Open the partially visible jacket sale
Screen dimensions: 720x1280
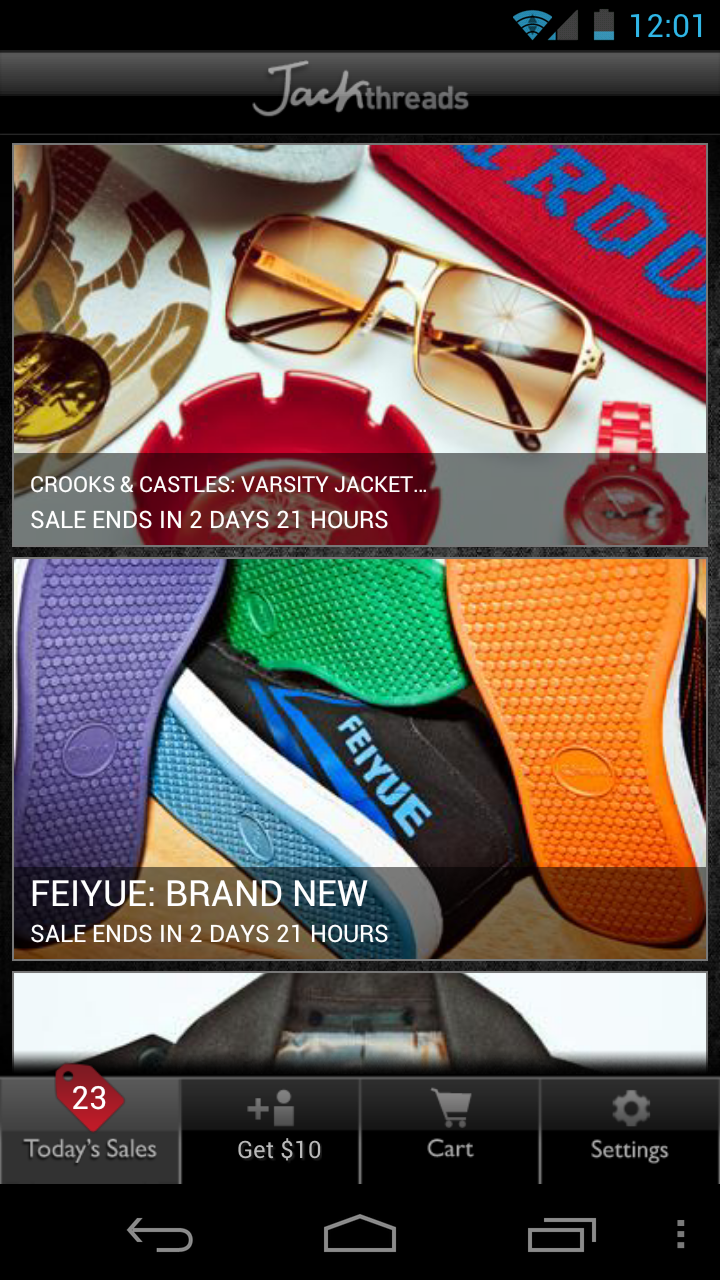[x=360, y=1024]
